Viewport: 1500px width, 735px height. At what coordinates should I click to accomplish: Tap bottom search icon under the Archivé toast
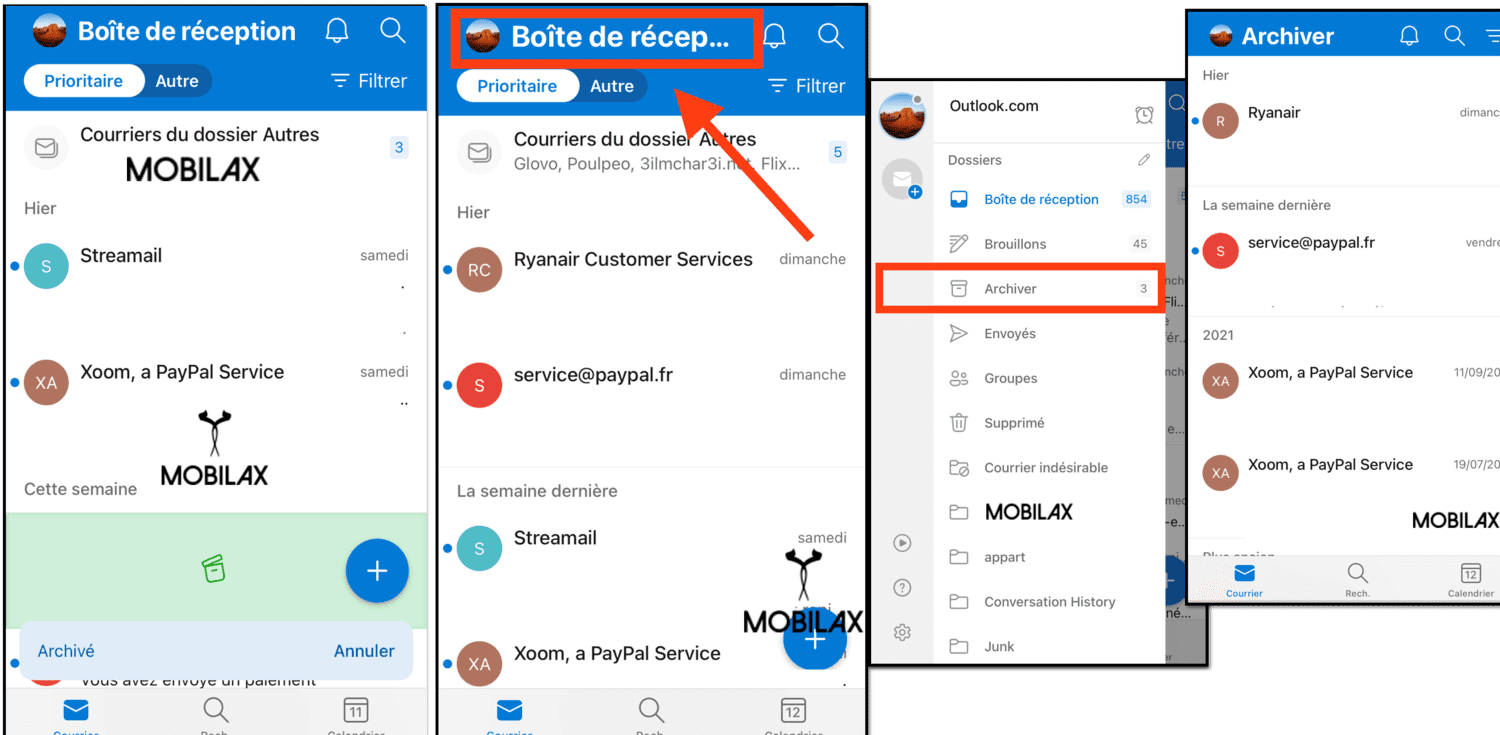[x=215, y=712]
